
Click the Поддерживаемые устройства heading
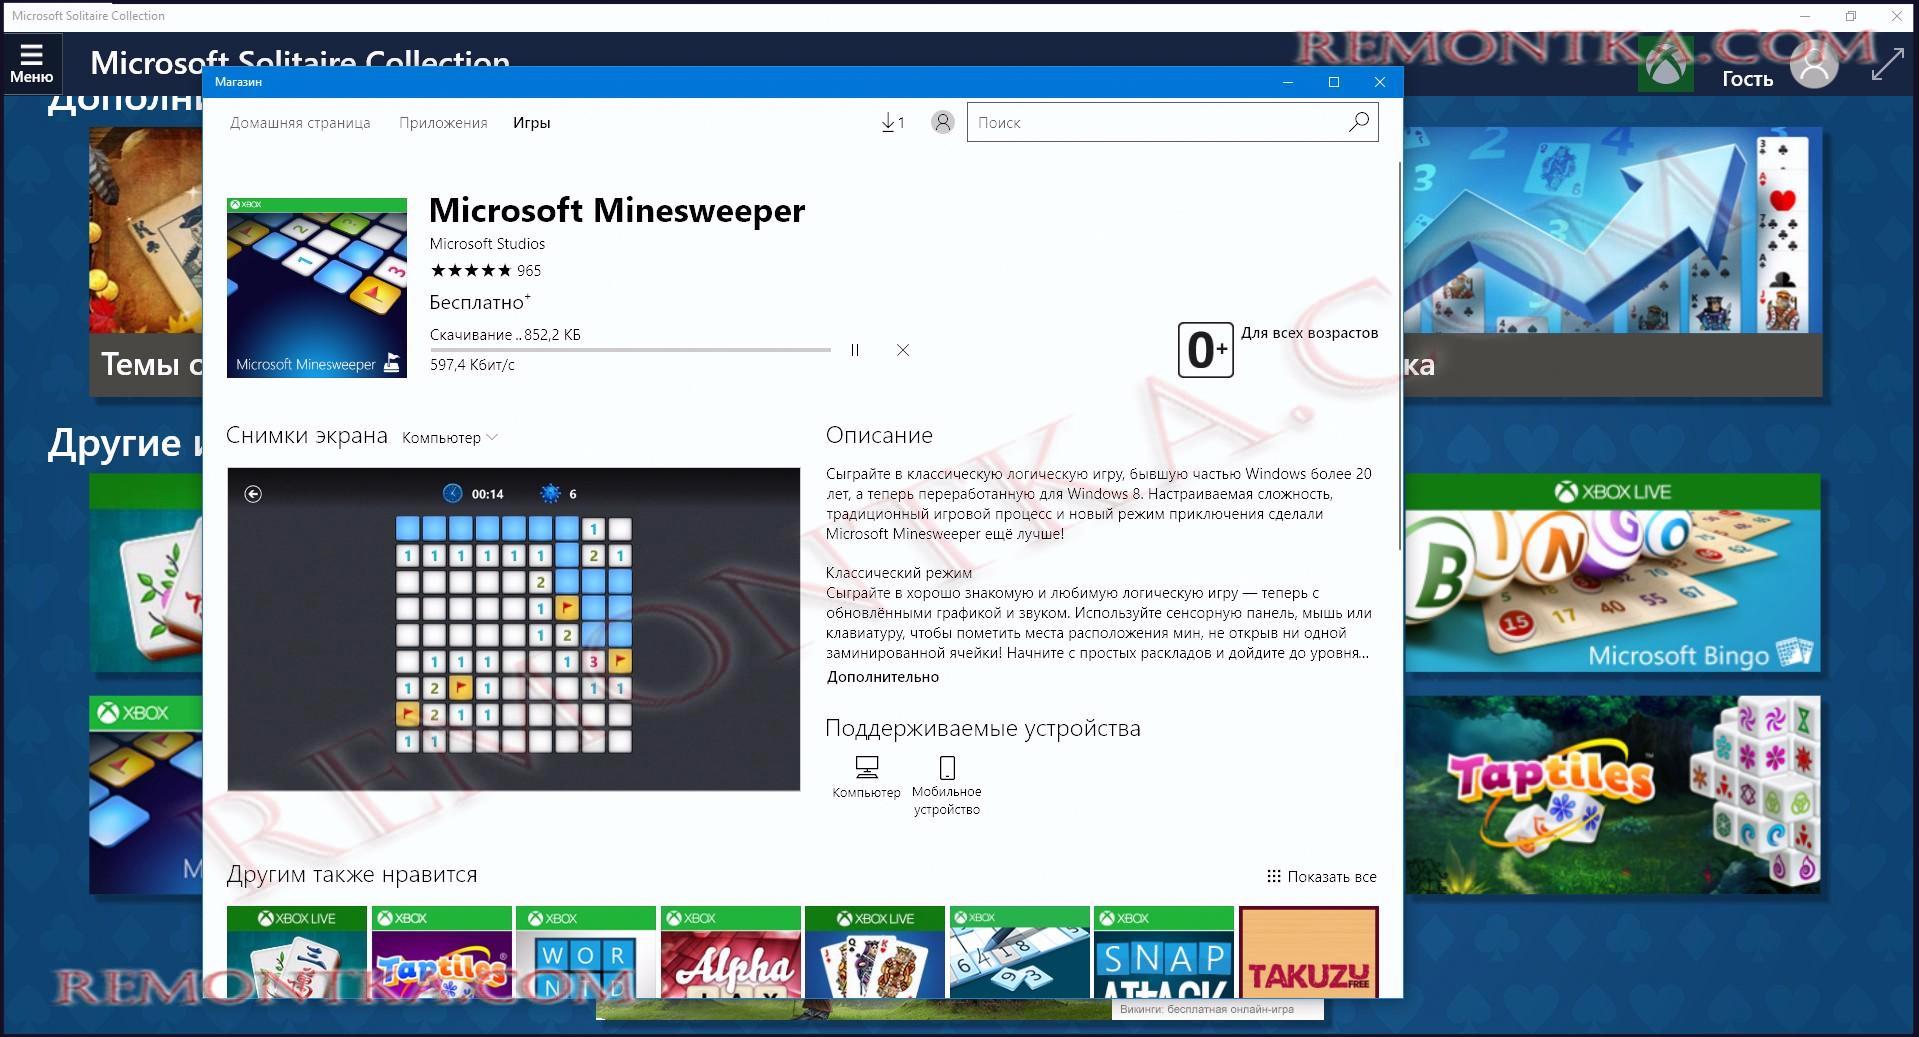click(x=983, y=728)
